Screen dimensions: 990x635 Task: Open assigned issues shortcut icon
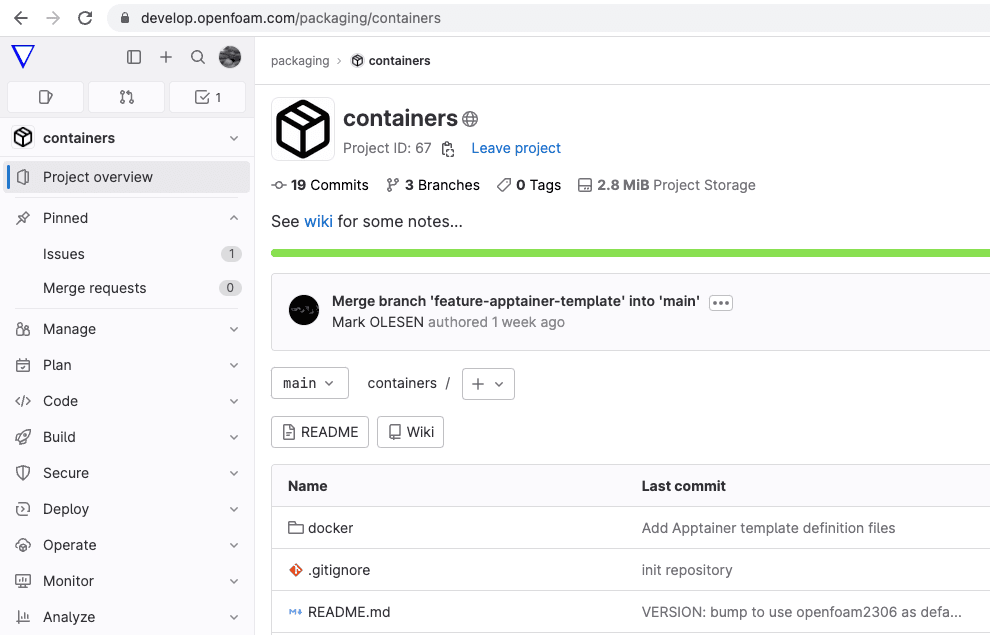[x=45, y=97]
